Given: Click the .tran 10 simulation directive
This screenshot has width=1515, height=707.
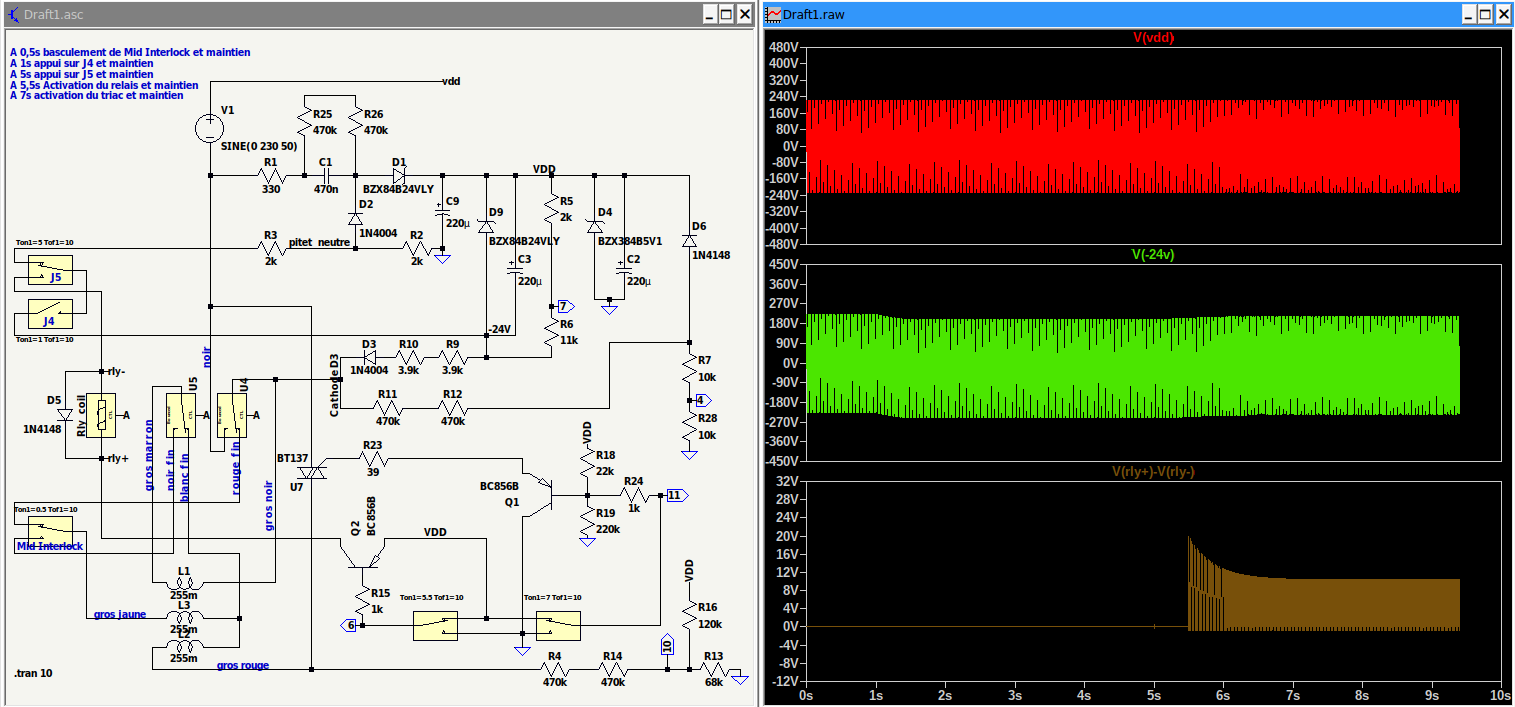Looking at the screenshot, I should (x=34, y=673).
